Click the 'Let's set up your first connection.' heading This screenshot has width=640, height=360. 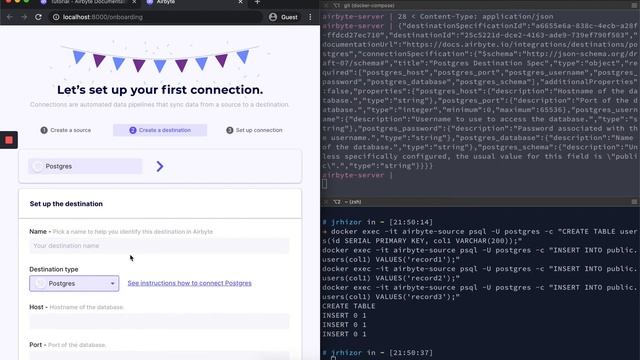pos(160,90)
